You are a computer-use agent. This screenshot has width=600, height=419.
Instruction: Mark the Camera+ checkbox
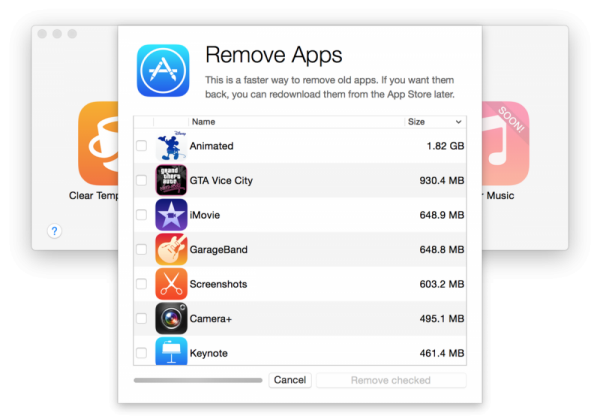142,318
